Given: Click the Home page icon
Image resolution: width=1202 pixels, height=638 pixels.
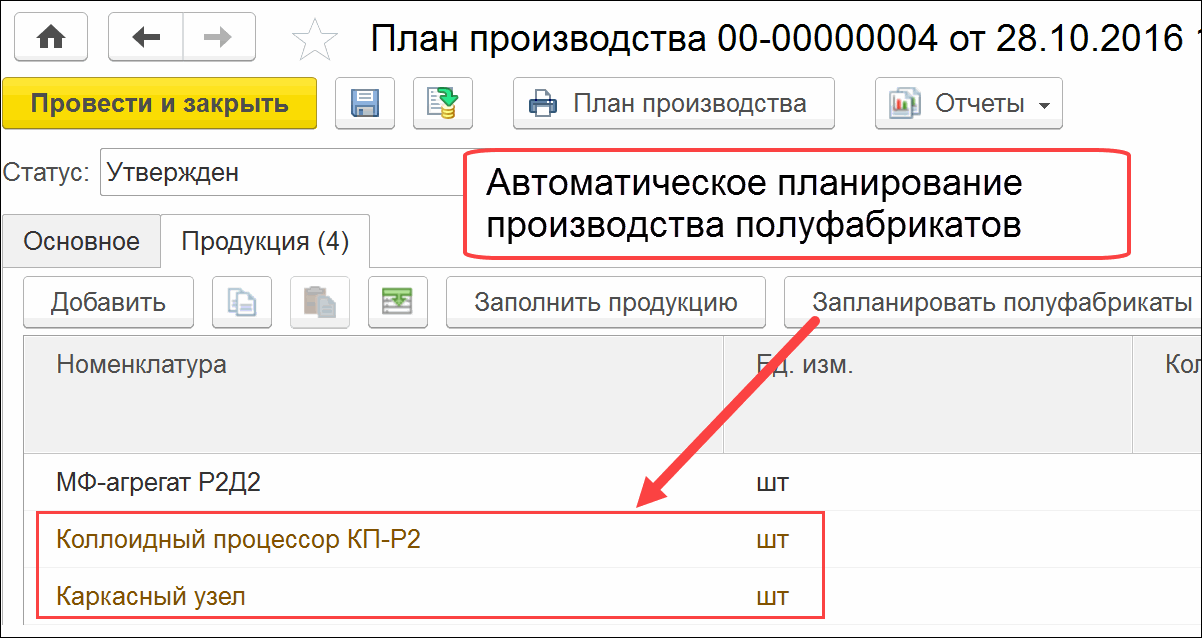Looking at the screenshot, I should (x=51, y=38).
